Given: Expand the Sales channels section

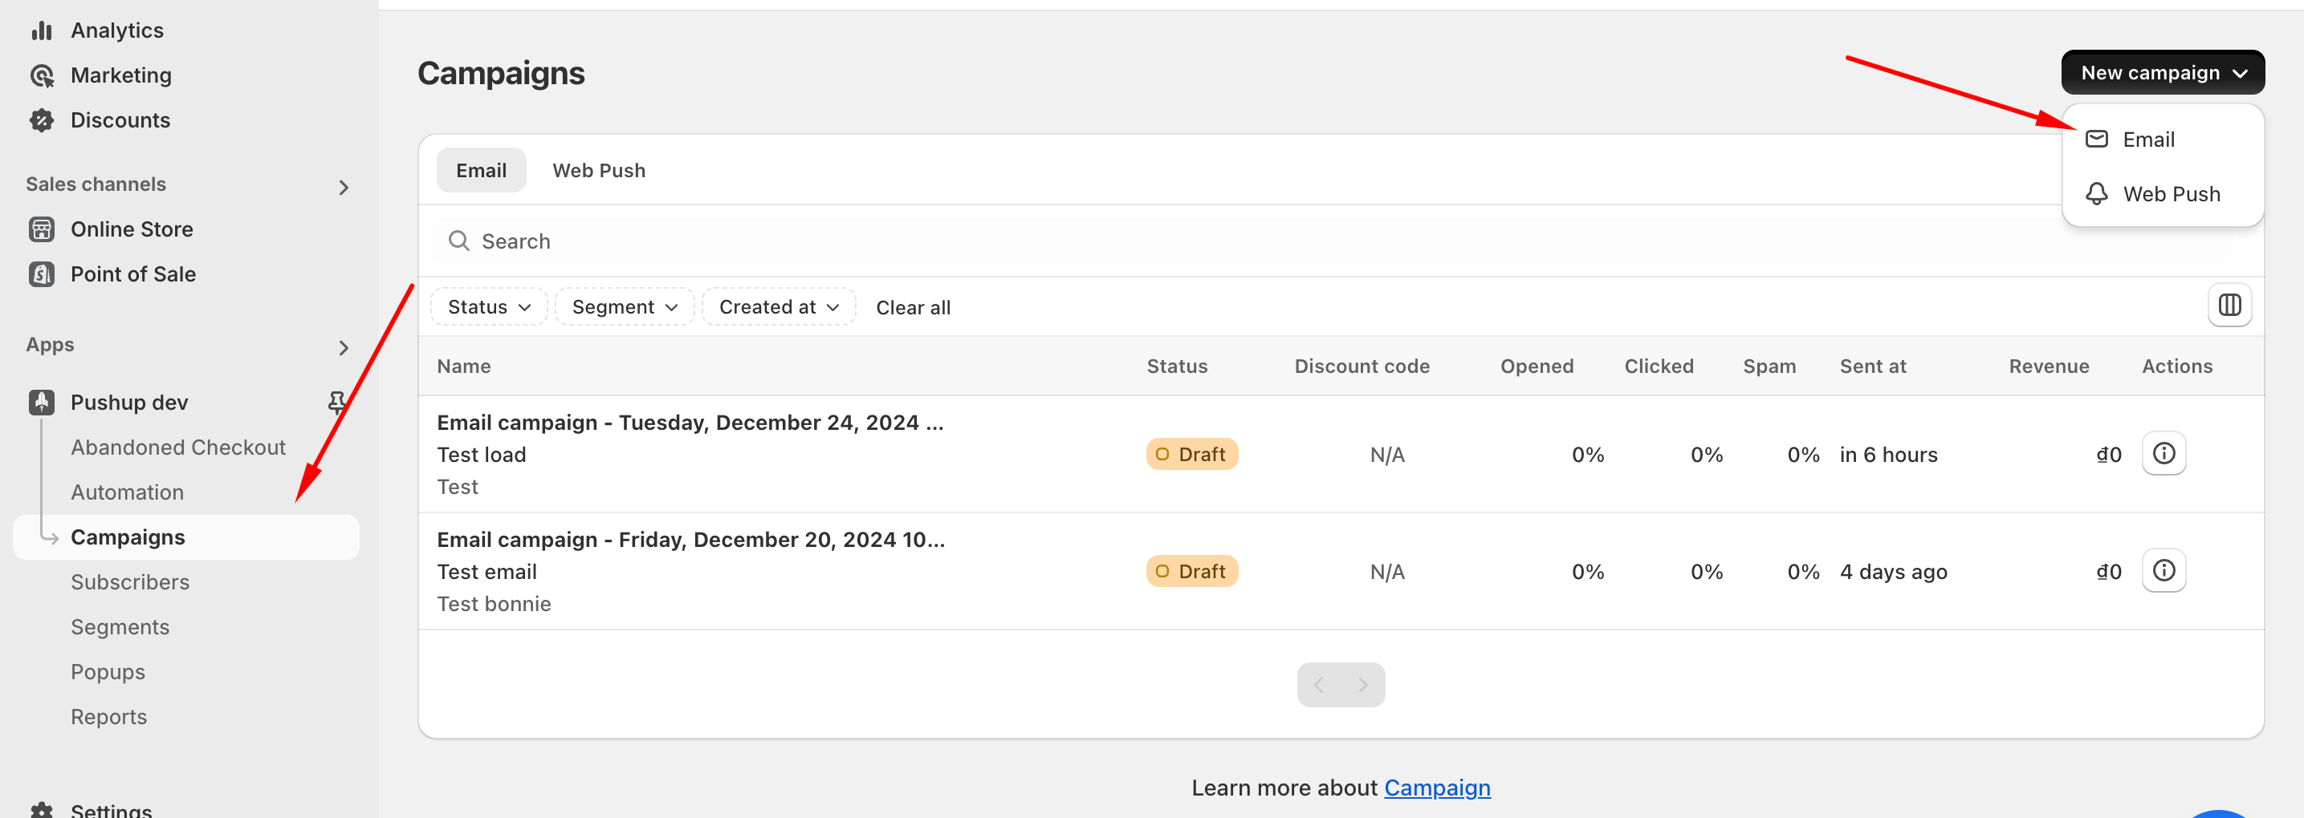Looking at the screenshot, I should coord(343,187).
